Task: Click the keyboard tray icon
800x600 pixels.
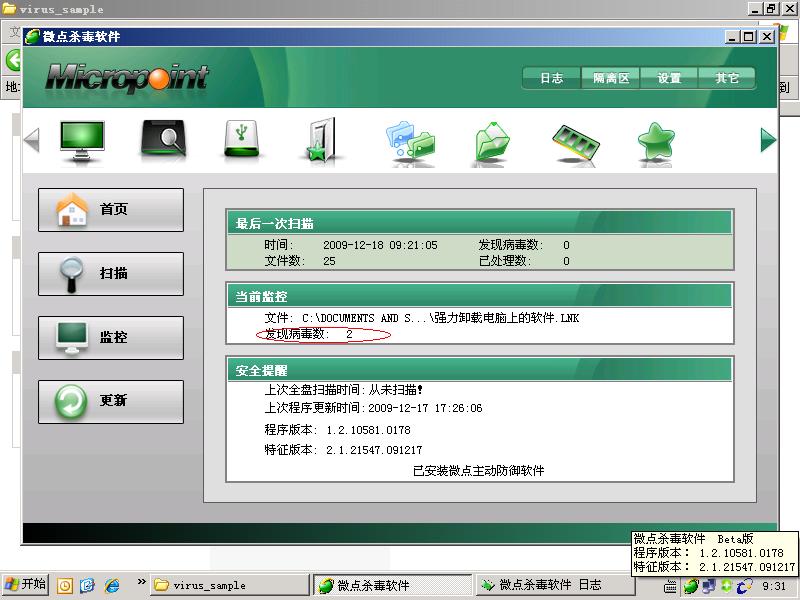Action: 670,587
